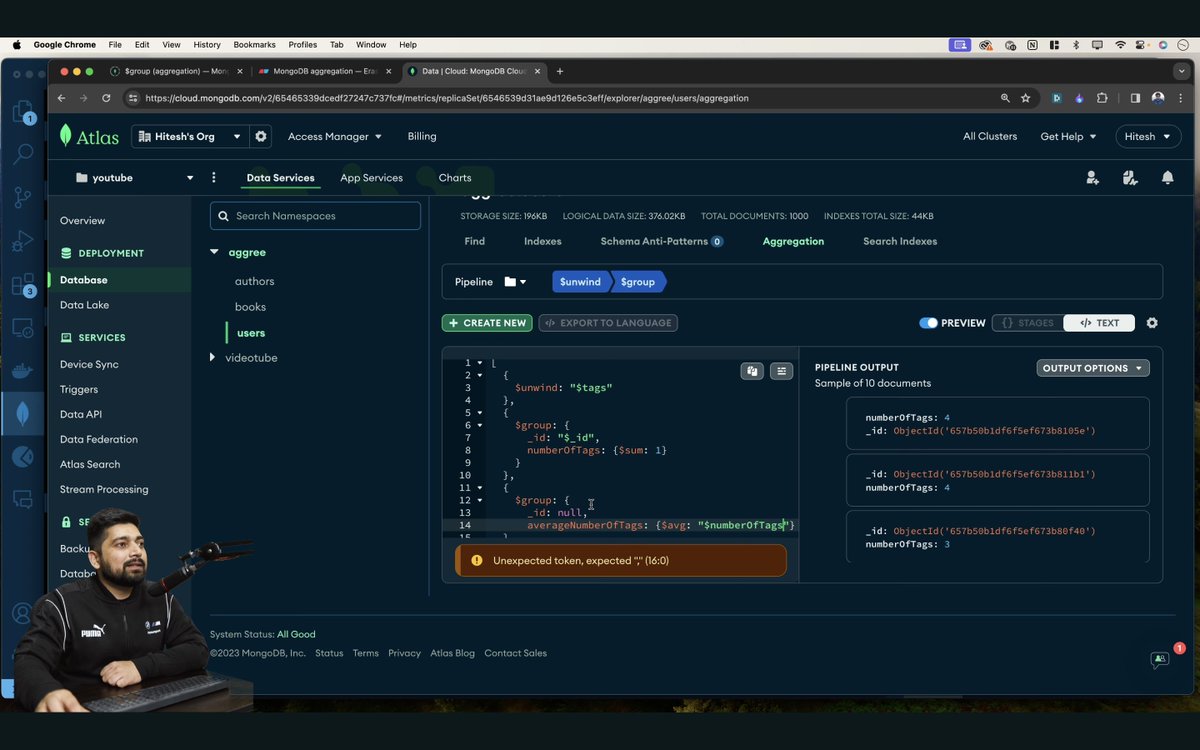Screen dimensions: 1200x750
Task: Open Schema Anti-Patterns tab
Action: (x=661, y=241)
